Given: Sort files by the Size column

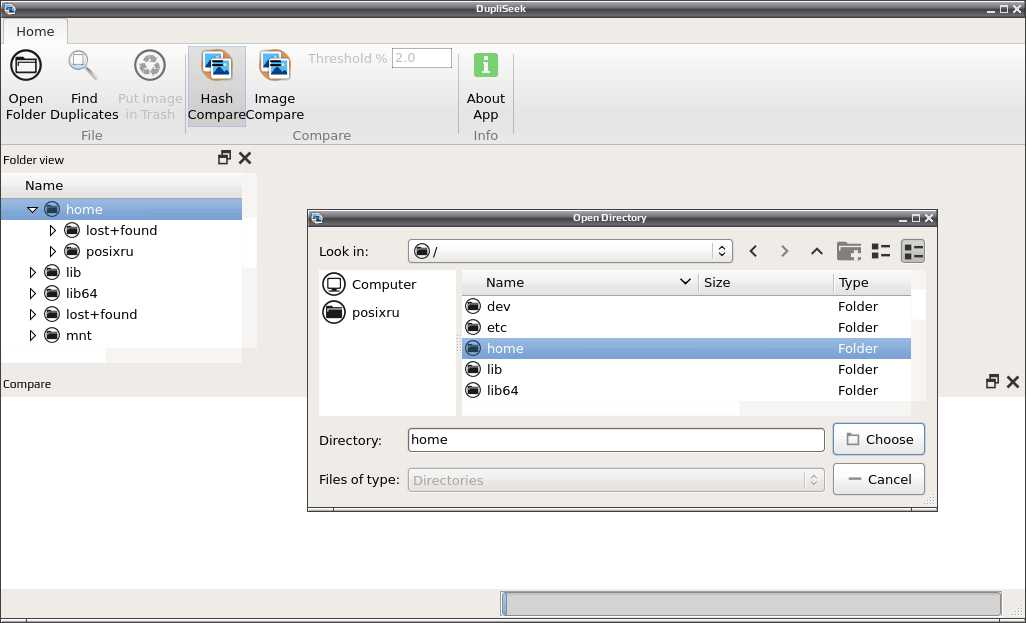Looking at the screenshot, I should point(765,283).
